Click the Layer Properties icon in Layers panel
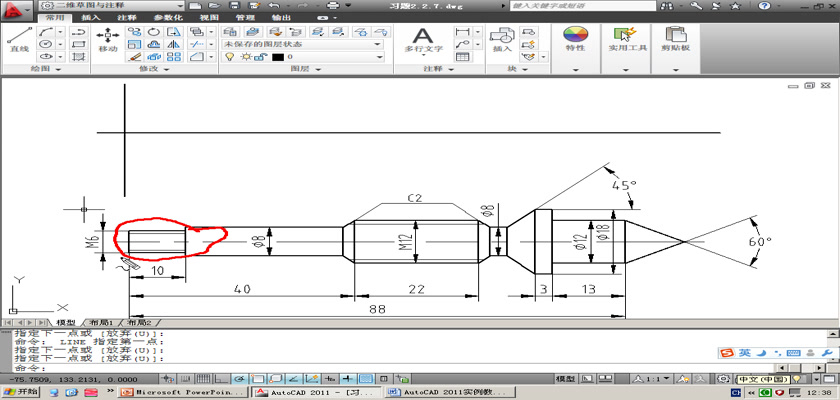840x400 pixels. [x=230, y=32]
